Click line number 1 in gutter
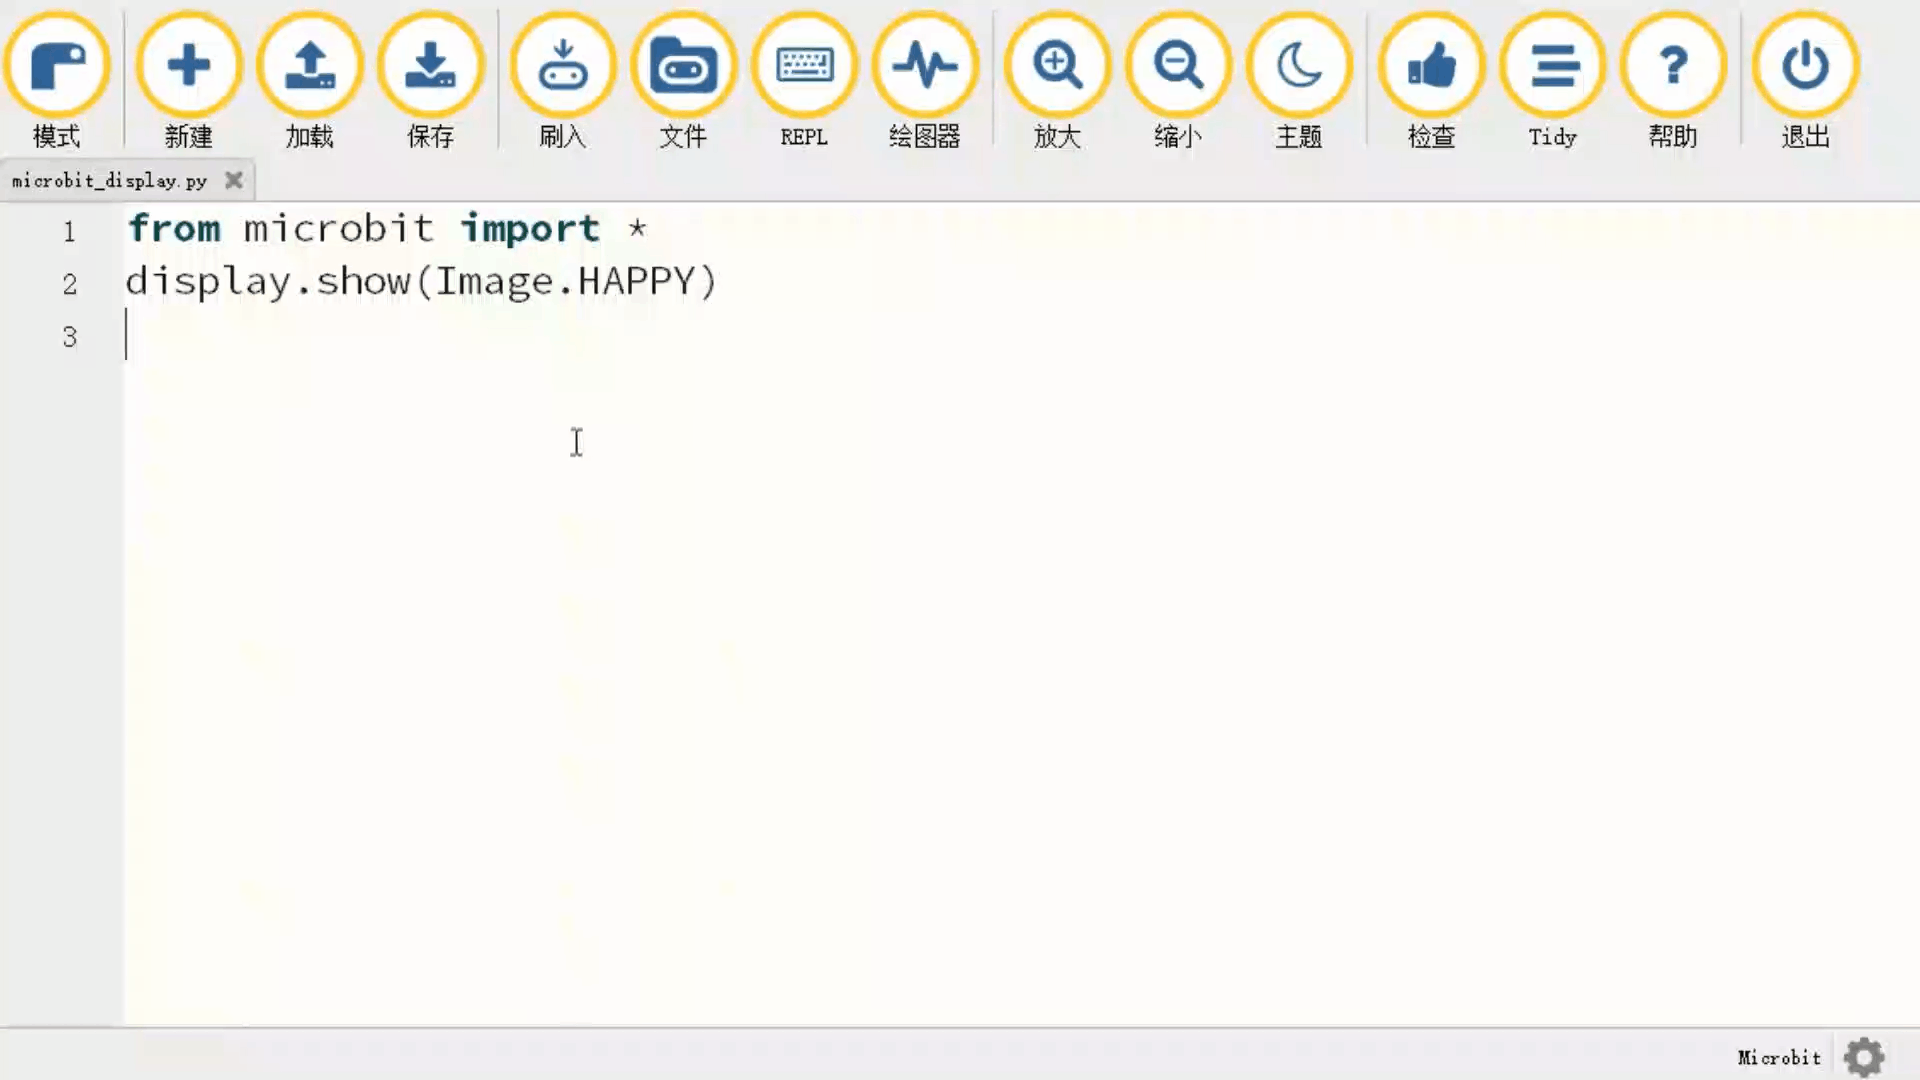Image resolution: width=1920 pixels, height=1080 pixels. point(69,232)
